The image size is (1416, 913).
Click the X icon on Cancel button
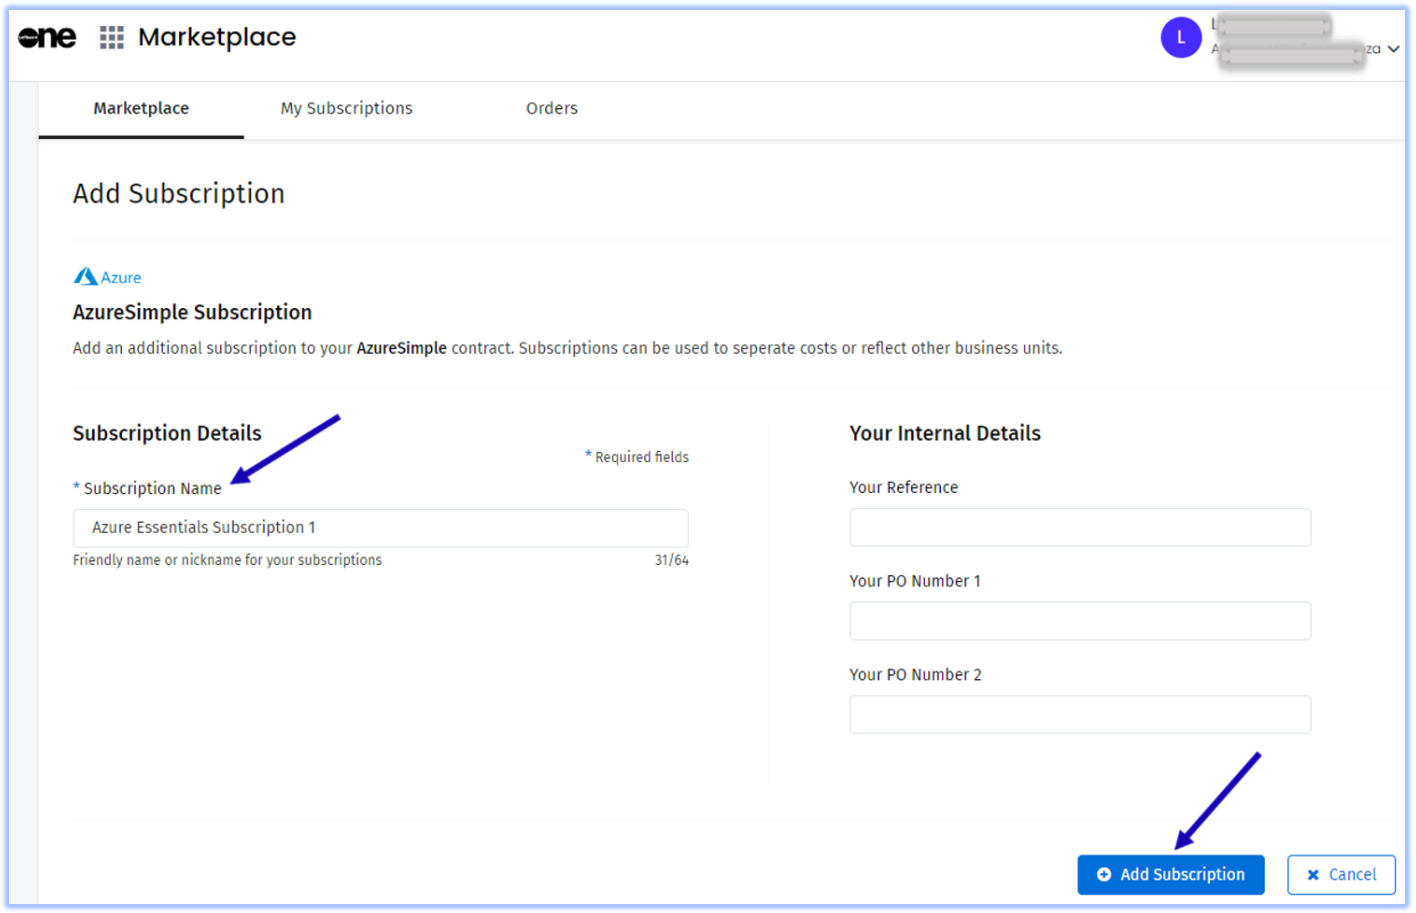(1313, 875)
